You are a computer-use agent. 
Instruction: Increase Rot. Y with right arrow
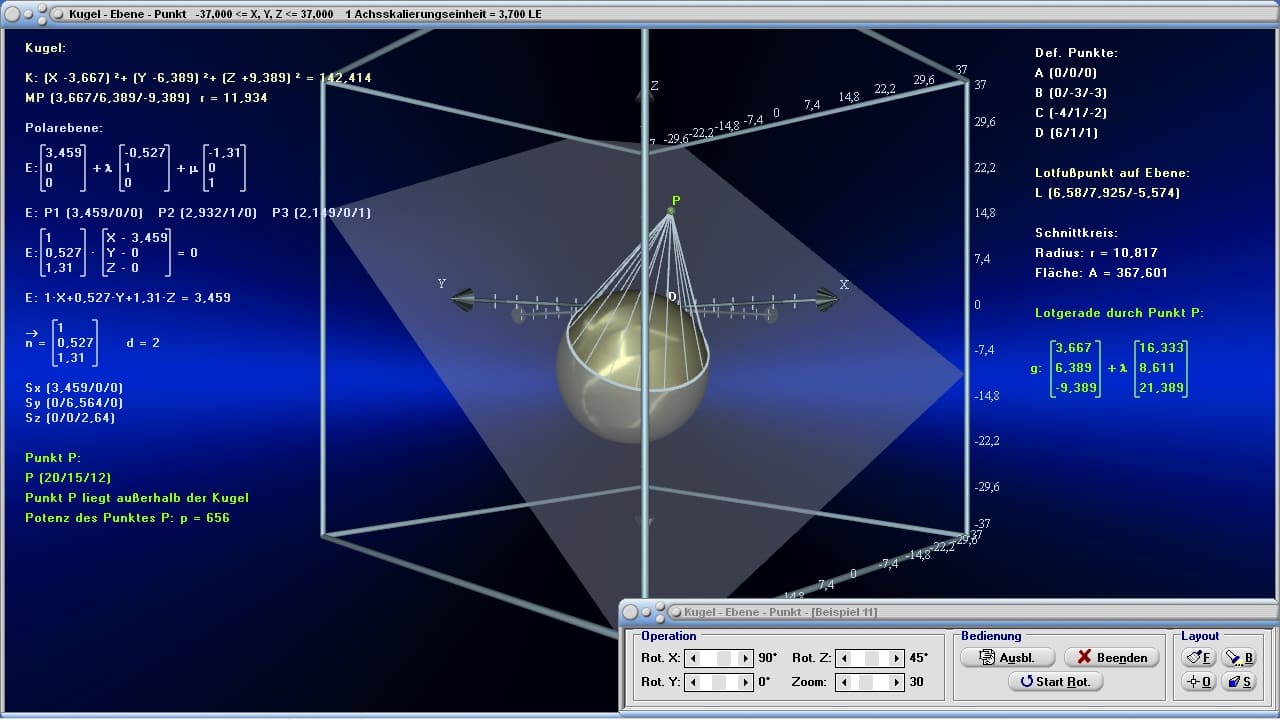click(x=745, y=682)
